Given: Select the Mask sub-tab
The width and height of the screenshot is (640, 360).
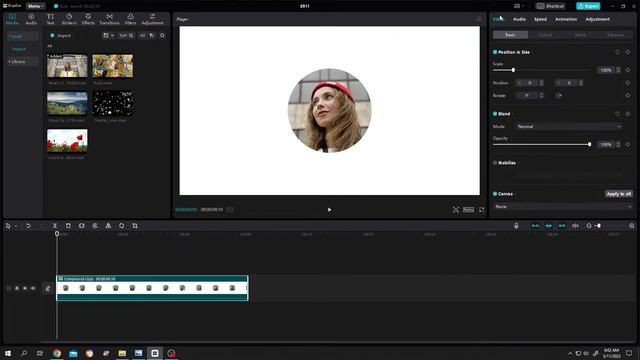Looking at the screenshot, I should 580,35.
